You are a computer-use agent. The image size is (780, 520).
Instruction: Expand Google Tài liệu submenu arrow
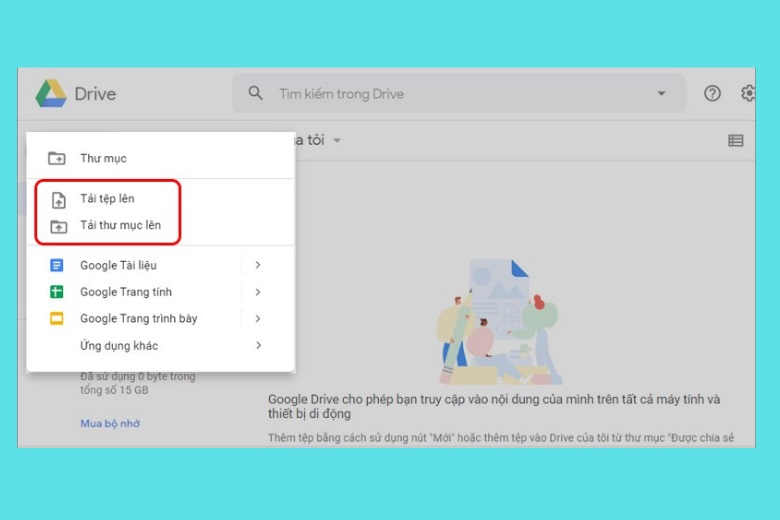click(258, 265)
